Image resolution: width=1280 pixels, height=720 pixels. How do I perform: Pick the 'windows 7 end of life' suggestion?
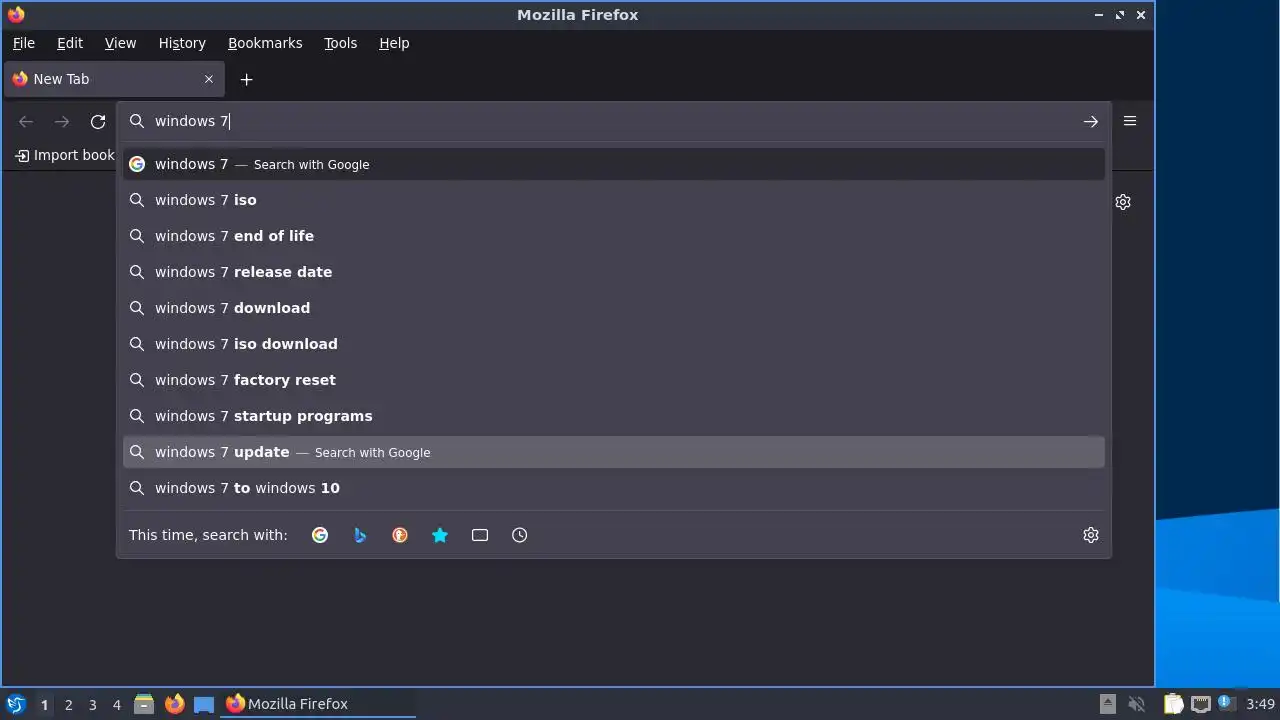pos(614,236)
